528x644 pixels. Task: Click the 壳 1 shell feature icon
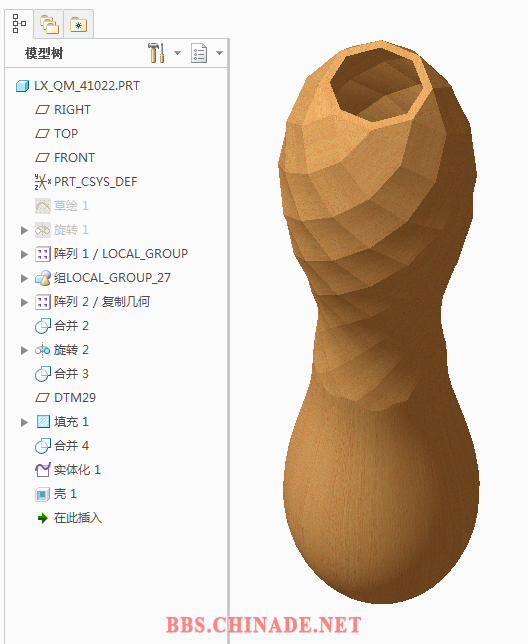pyautogui.click(x=42, y=494)
